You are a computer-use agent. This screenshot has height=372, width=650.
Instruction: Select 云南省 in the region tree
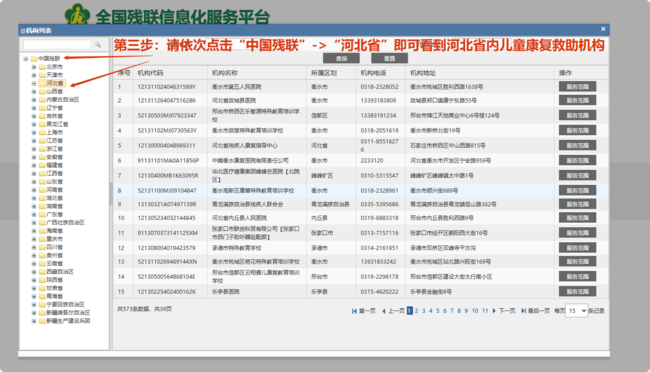pyautogui.click(x=54, y=264)
